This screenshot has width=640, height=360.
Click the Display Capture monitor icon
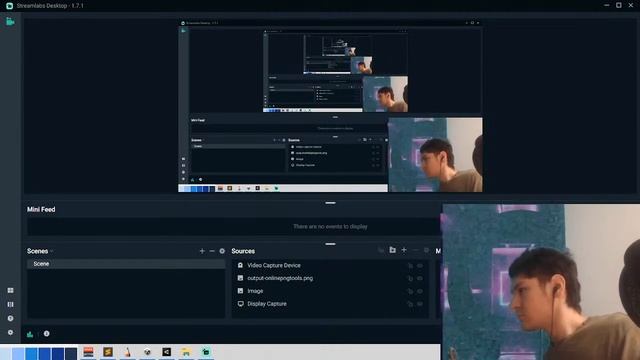coord(240,304)
